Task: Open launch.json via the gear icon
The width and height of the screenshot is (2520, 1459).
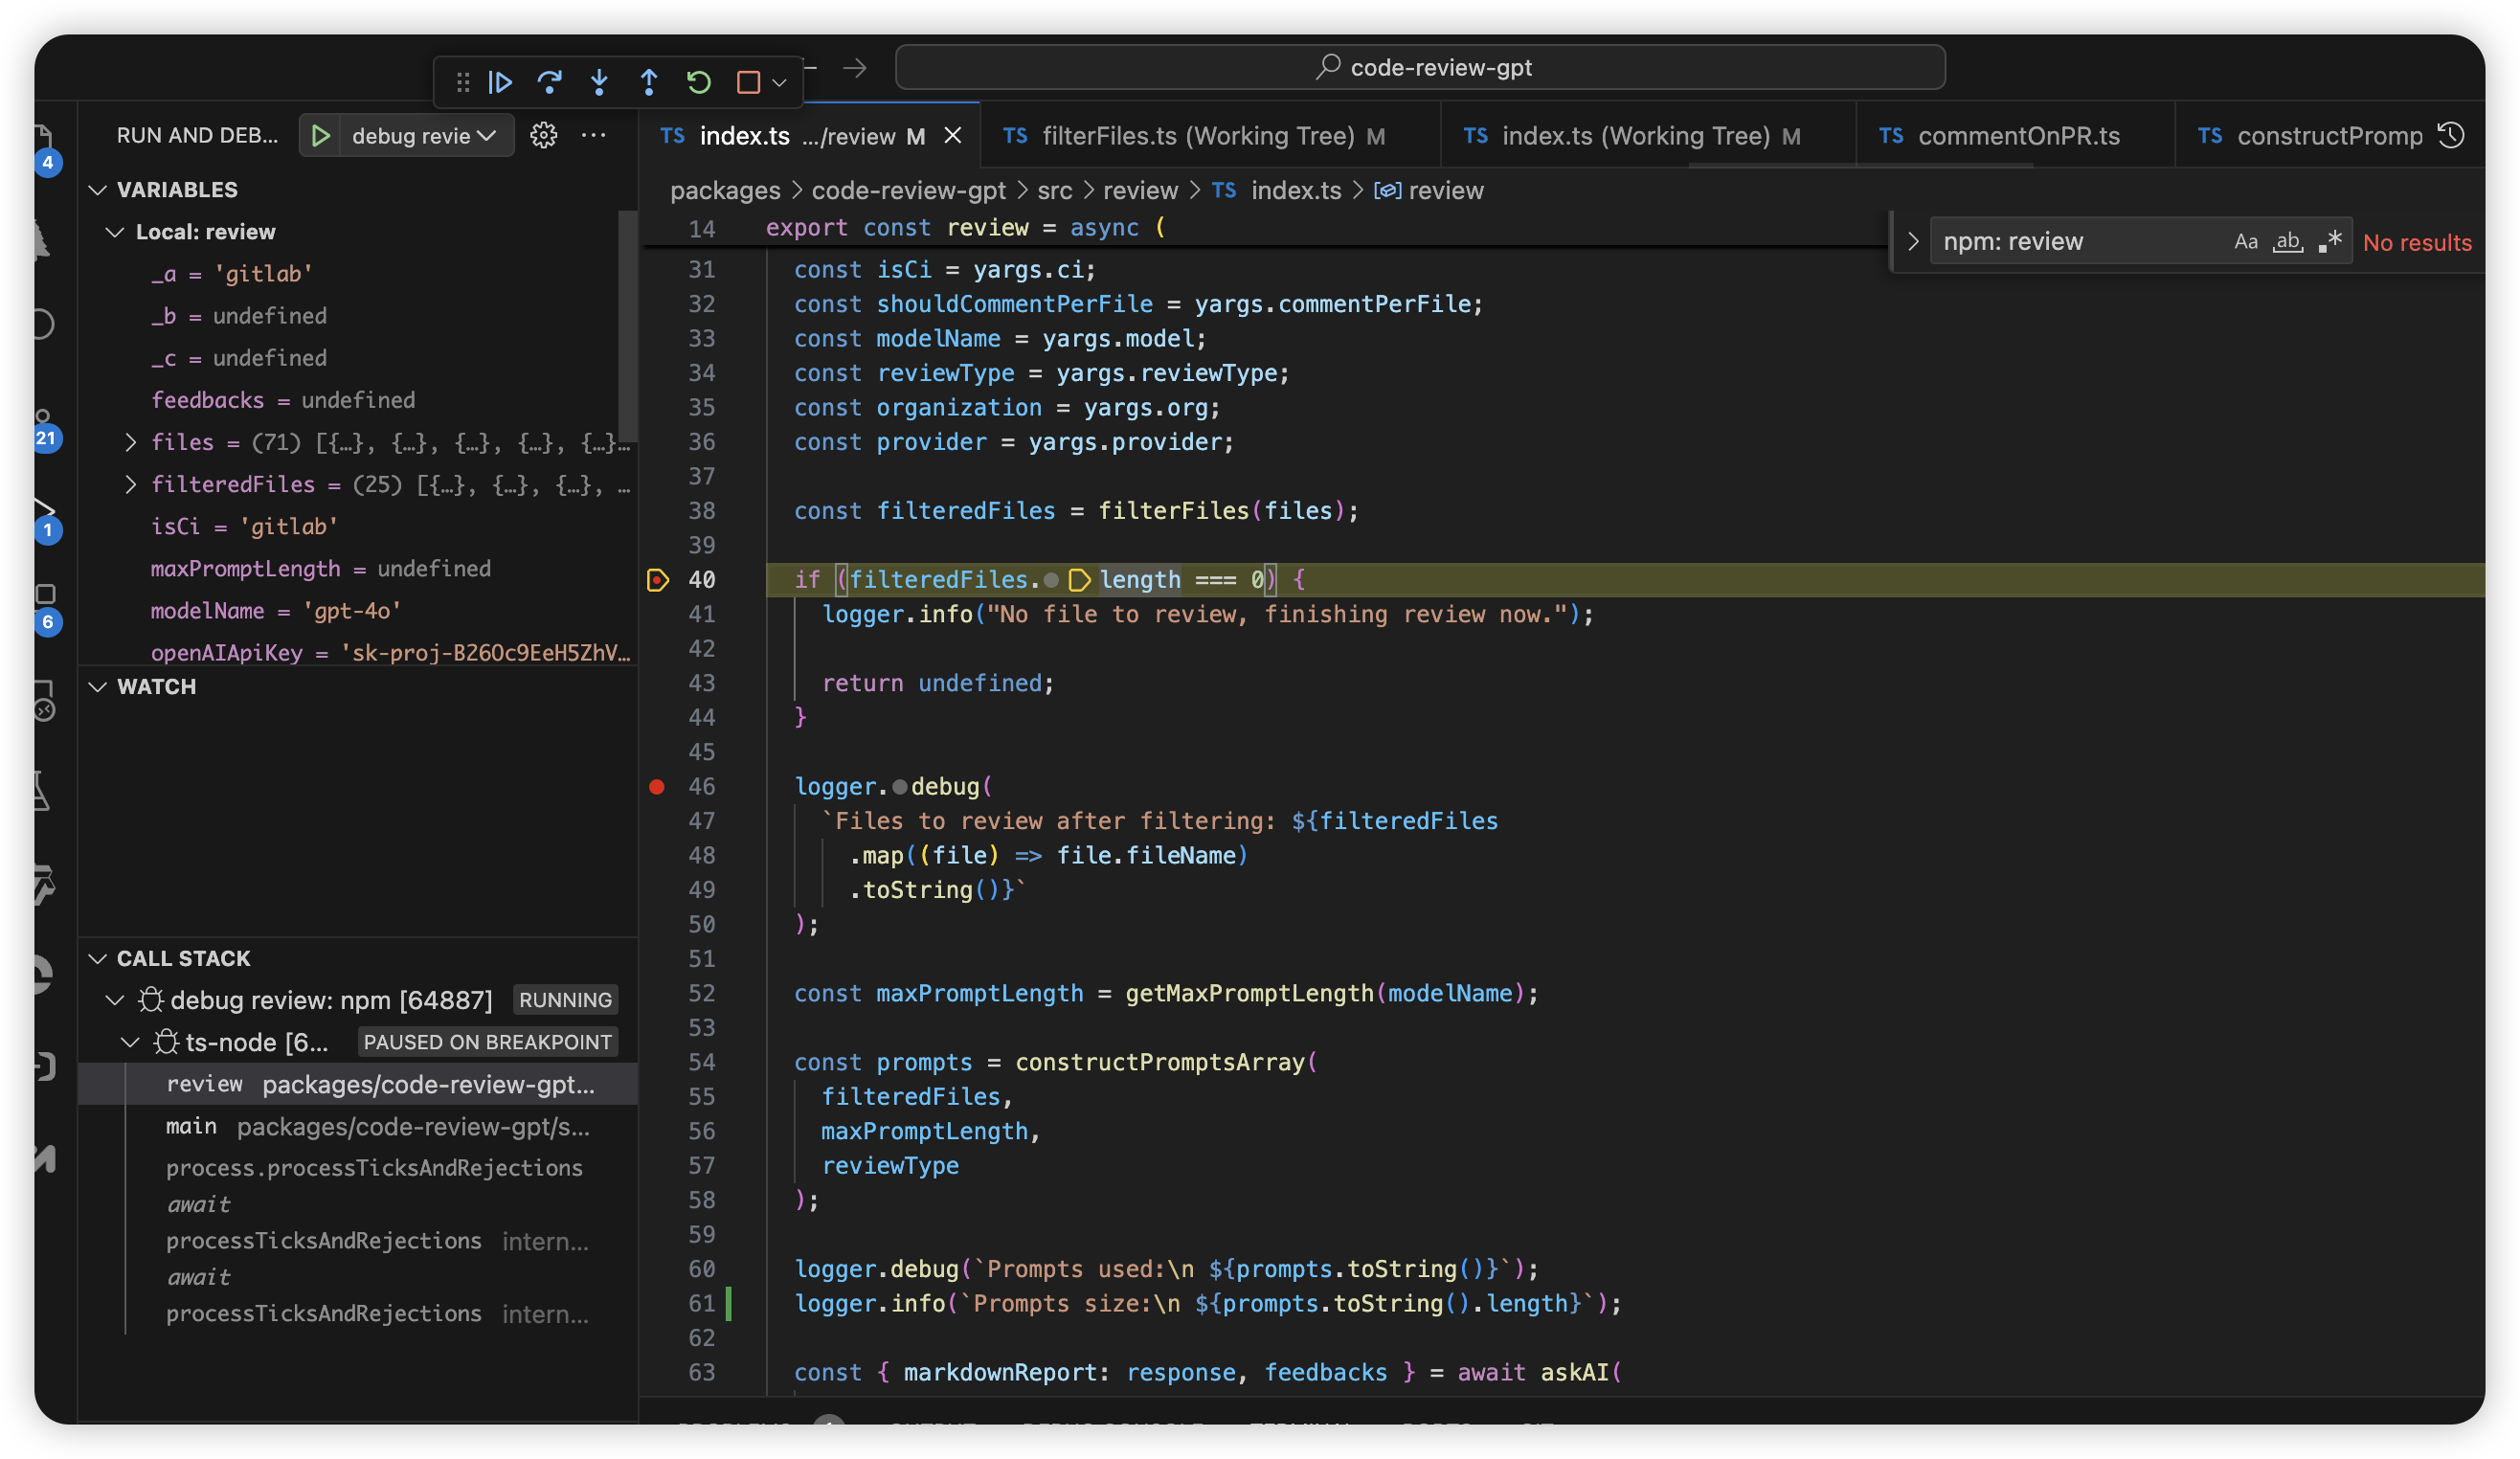Action: pyautogui.click(x=543, y=135)
